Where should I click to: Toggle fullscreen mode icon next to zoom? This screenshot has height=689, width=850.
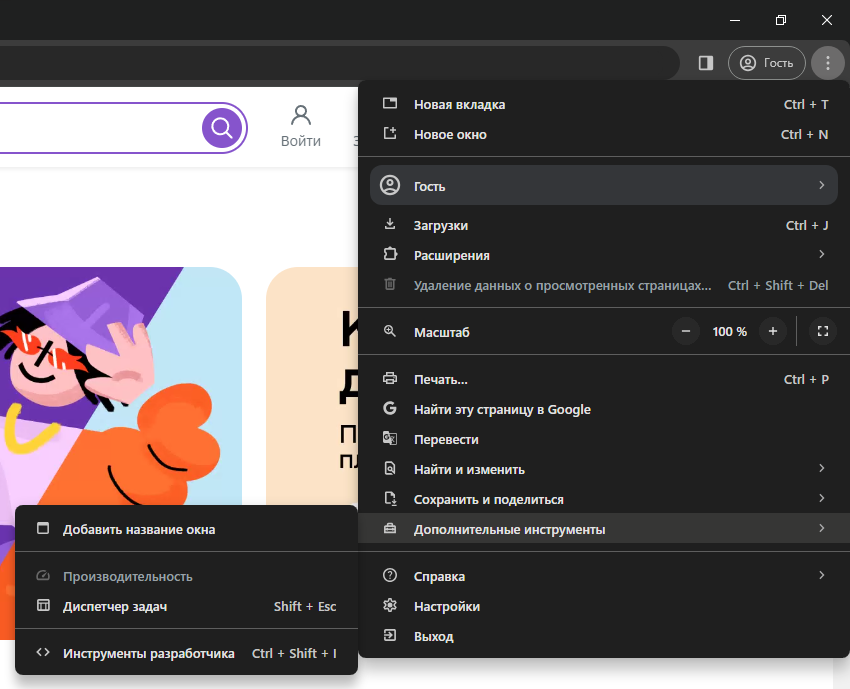pyautogui.click(x=823, y=331)
